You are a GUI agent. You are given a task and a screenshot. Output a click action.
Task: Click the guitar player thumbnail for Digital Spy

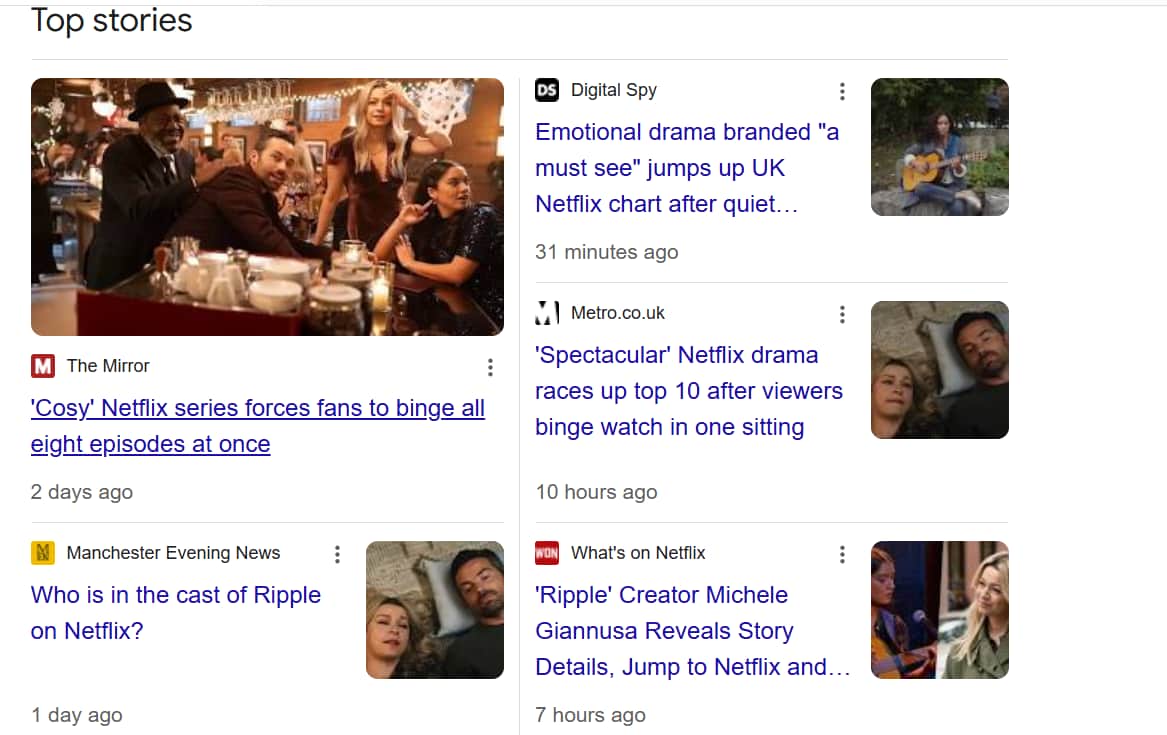coord(939,147)
